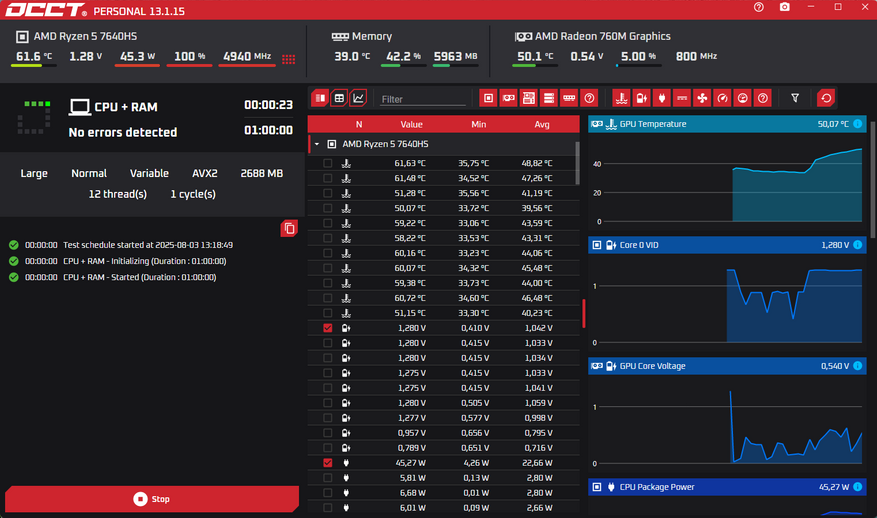This screenshot has width=877, height=518.
Task: Toggle frequency gauge sensor type filter
Action: coord(722,98)
